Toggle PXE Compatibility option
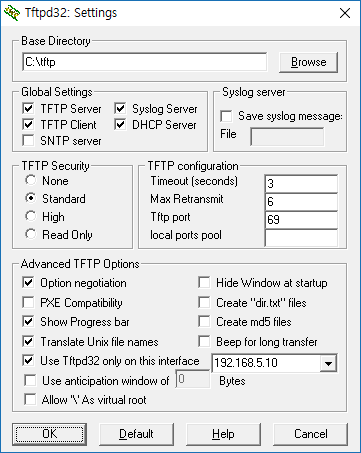Image resolution: width=361 pixels, height=453 pixels. point(28,303)
